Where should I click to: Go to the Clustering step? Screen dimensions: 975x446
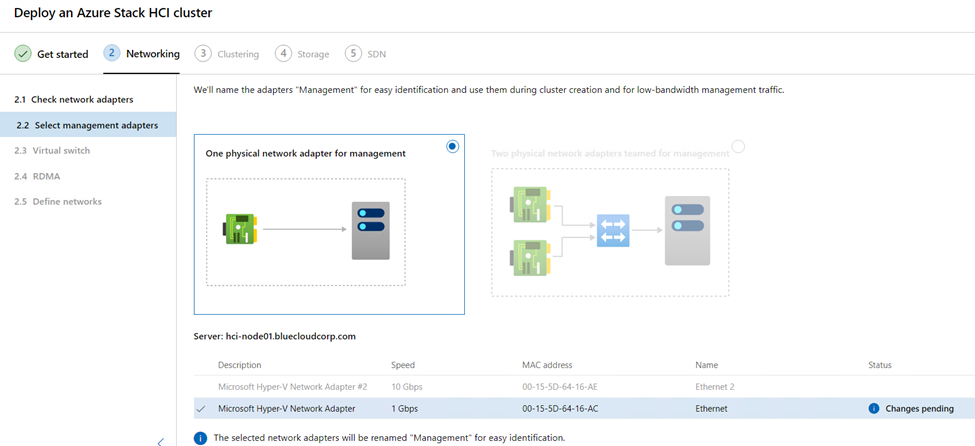click(227, 54)
